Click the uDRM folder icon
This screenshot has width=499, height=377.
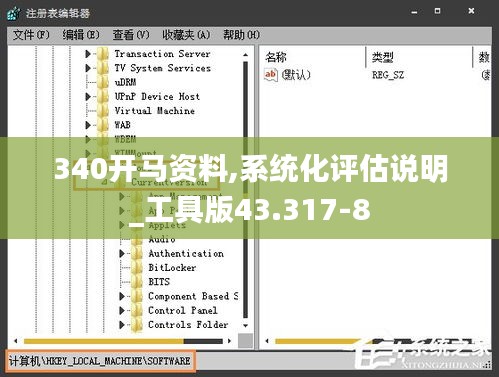103,82
